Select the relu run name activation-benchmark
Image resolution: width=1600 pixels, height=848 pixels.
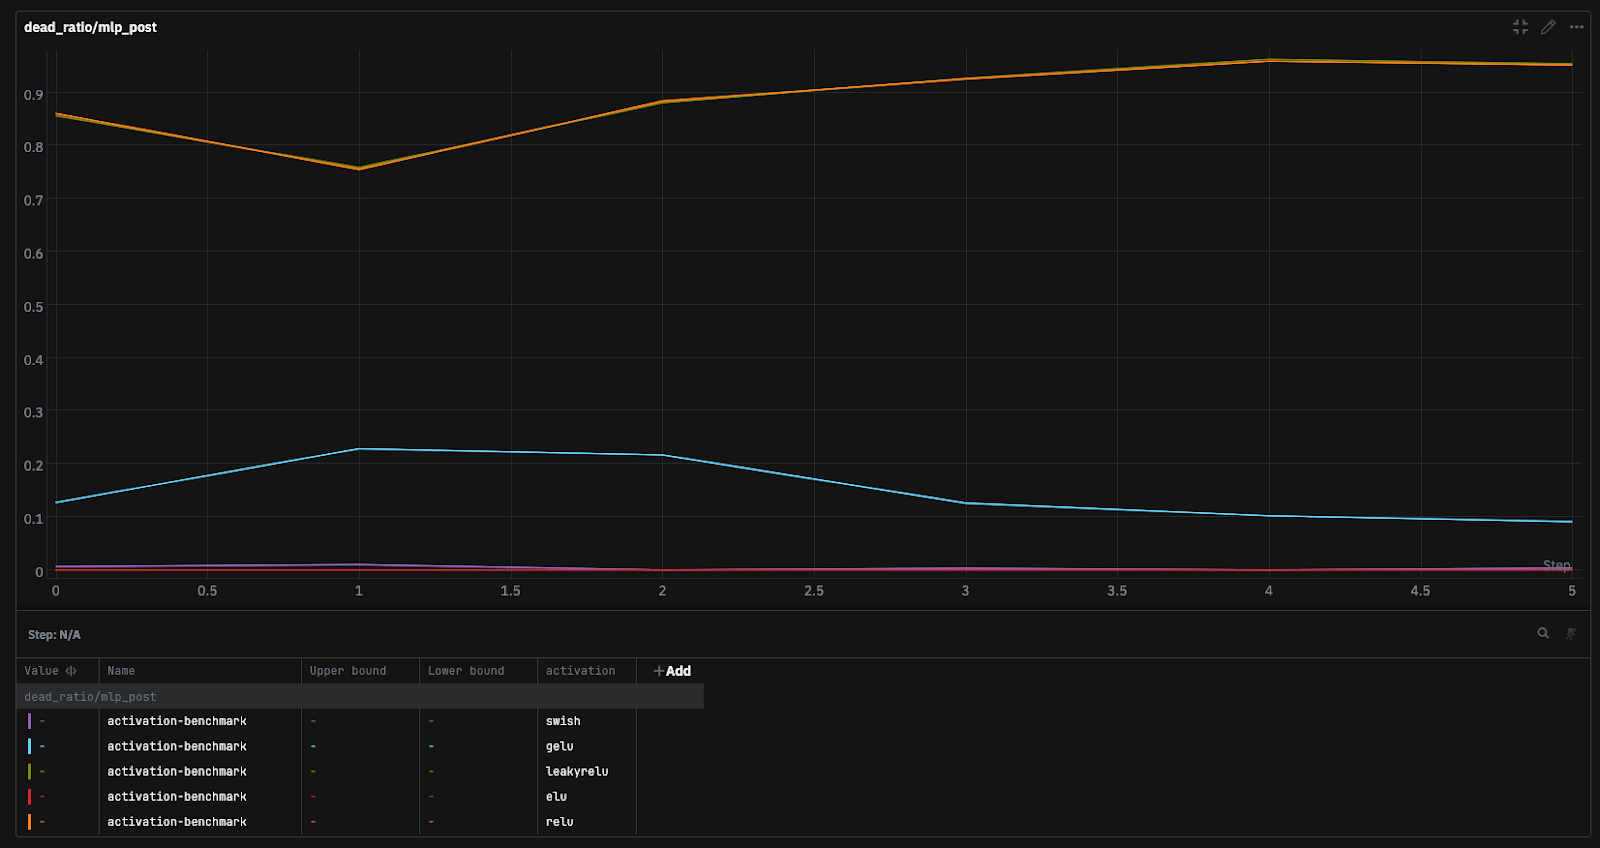tap(177, 822)
